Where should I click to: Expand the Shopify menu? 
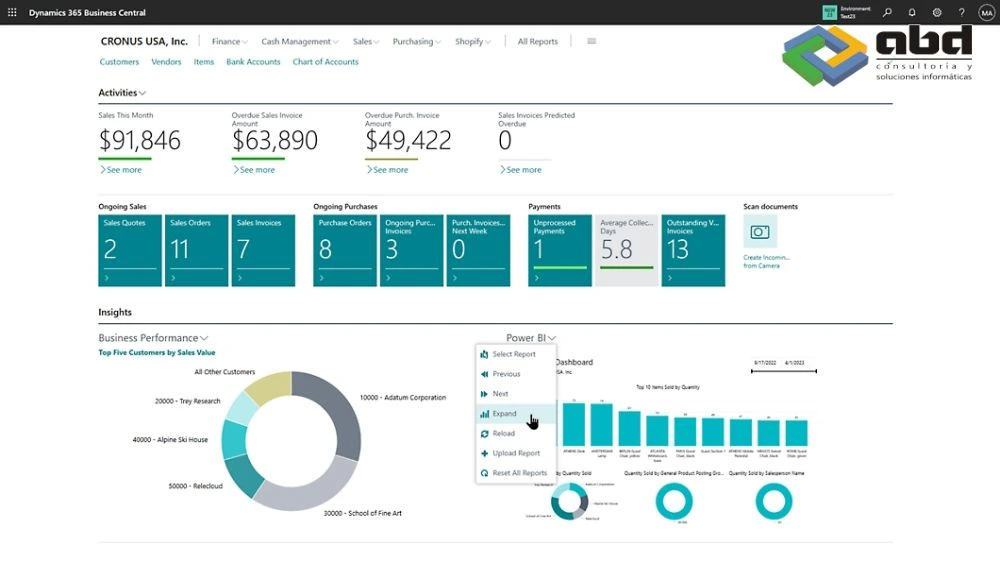click(473, 41)
